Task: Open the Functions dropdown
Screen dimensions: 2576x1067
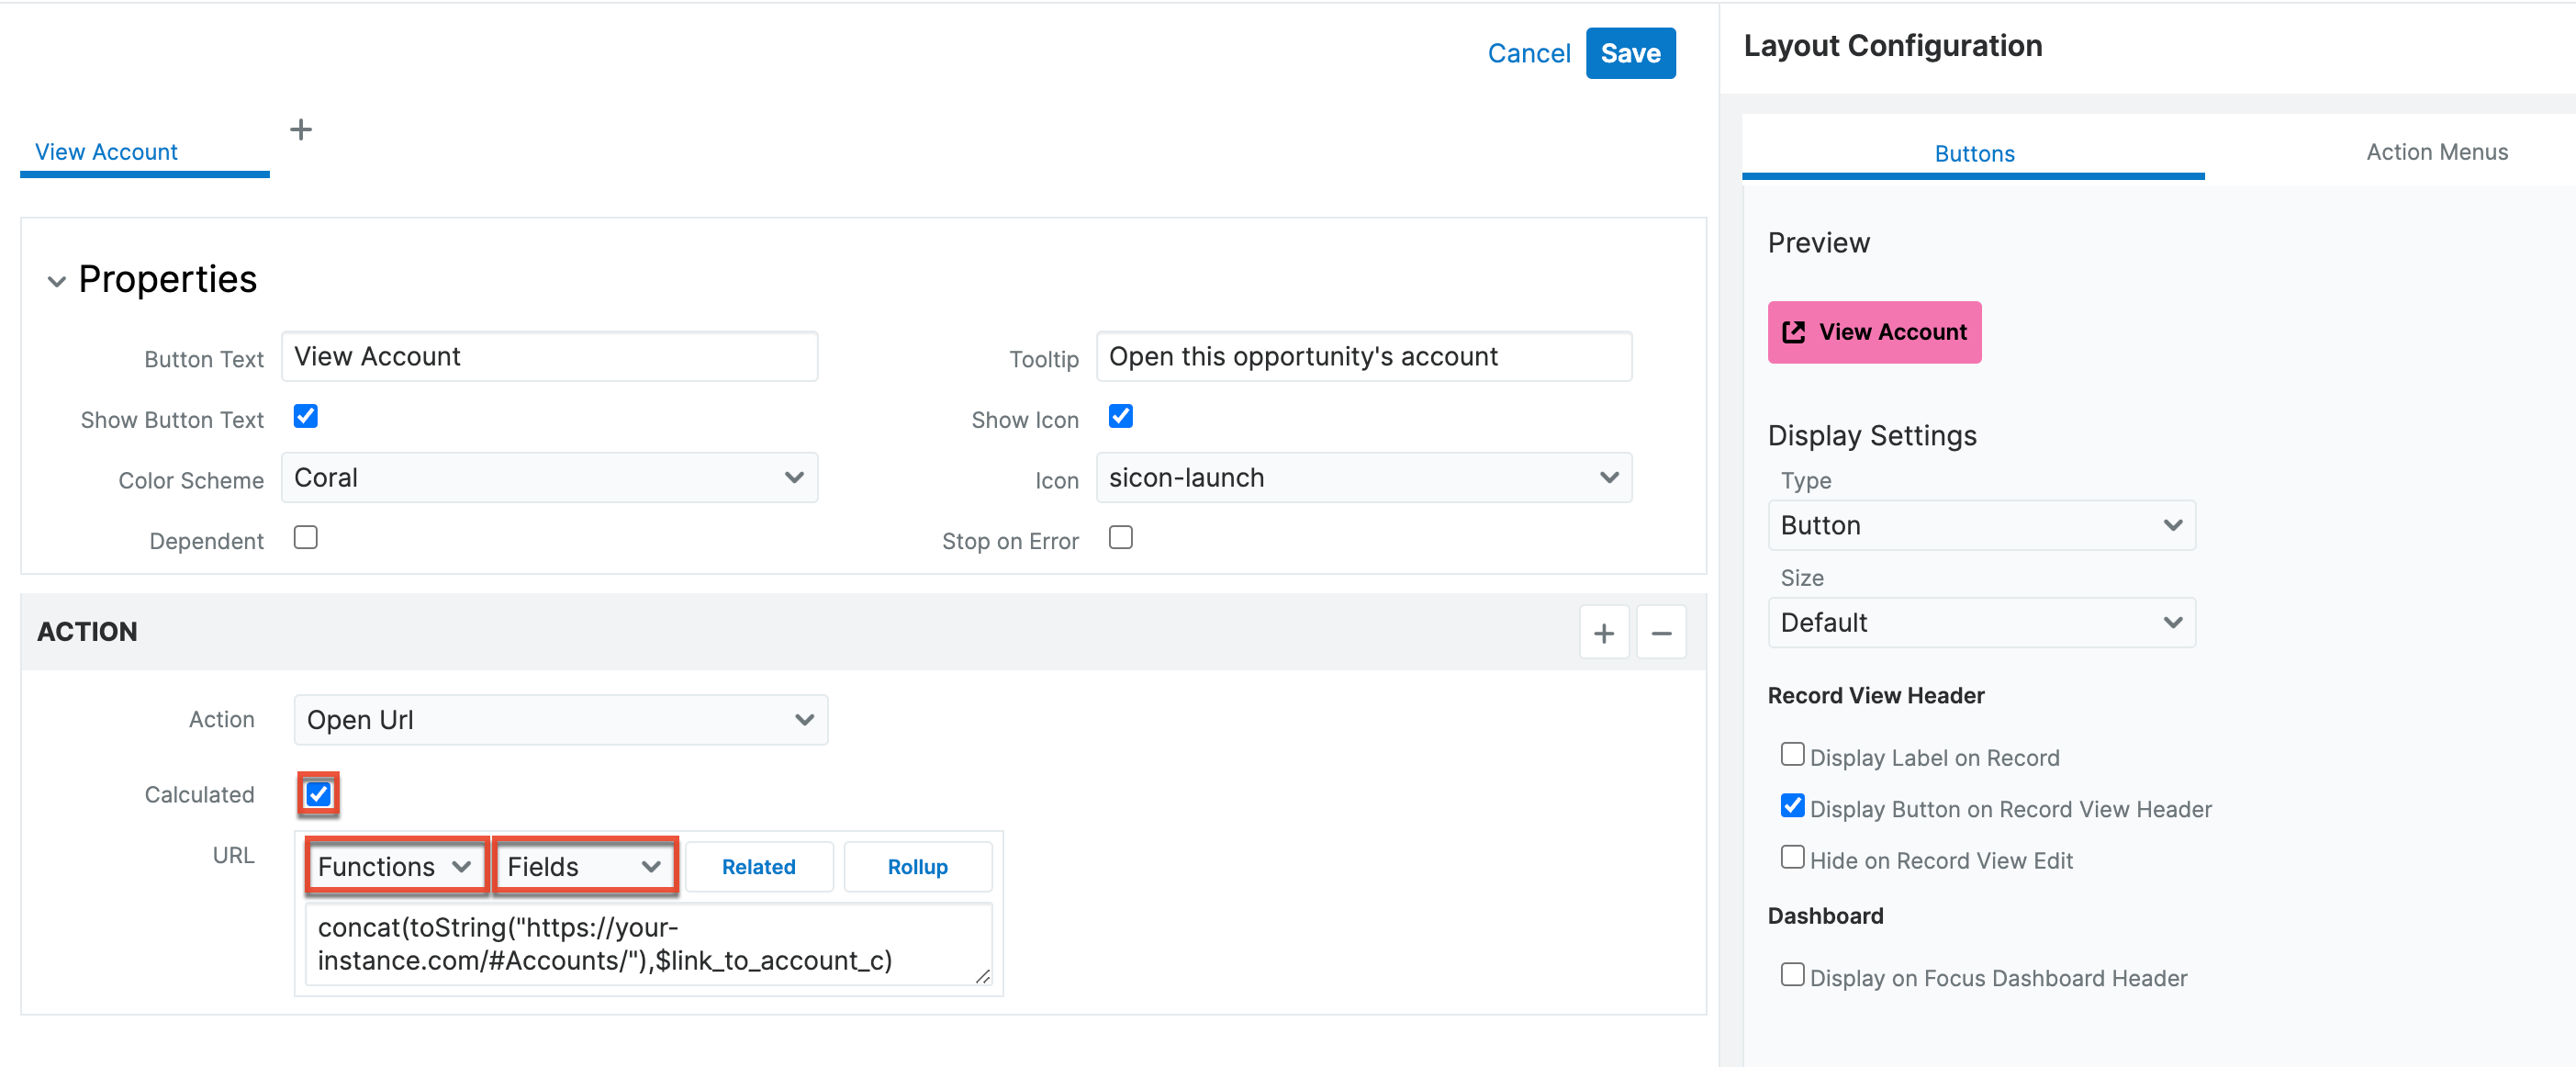Action: point(395,866)
